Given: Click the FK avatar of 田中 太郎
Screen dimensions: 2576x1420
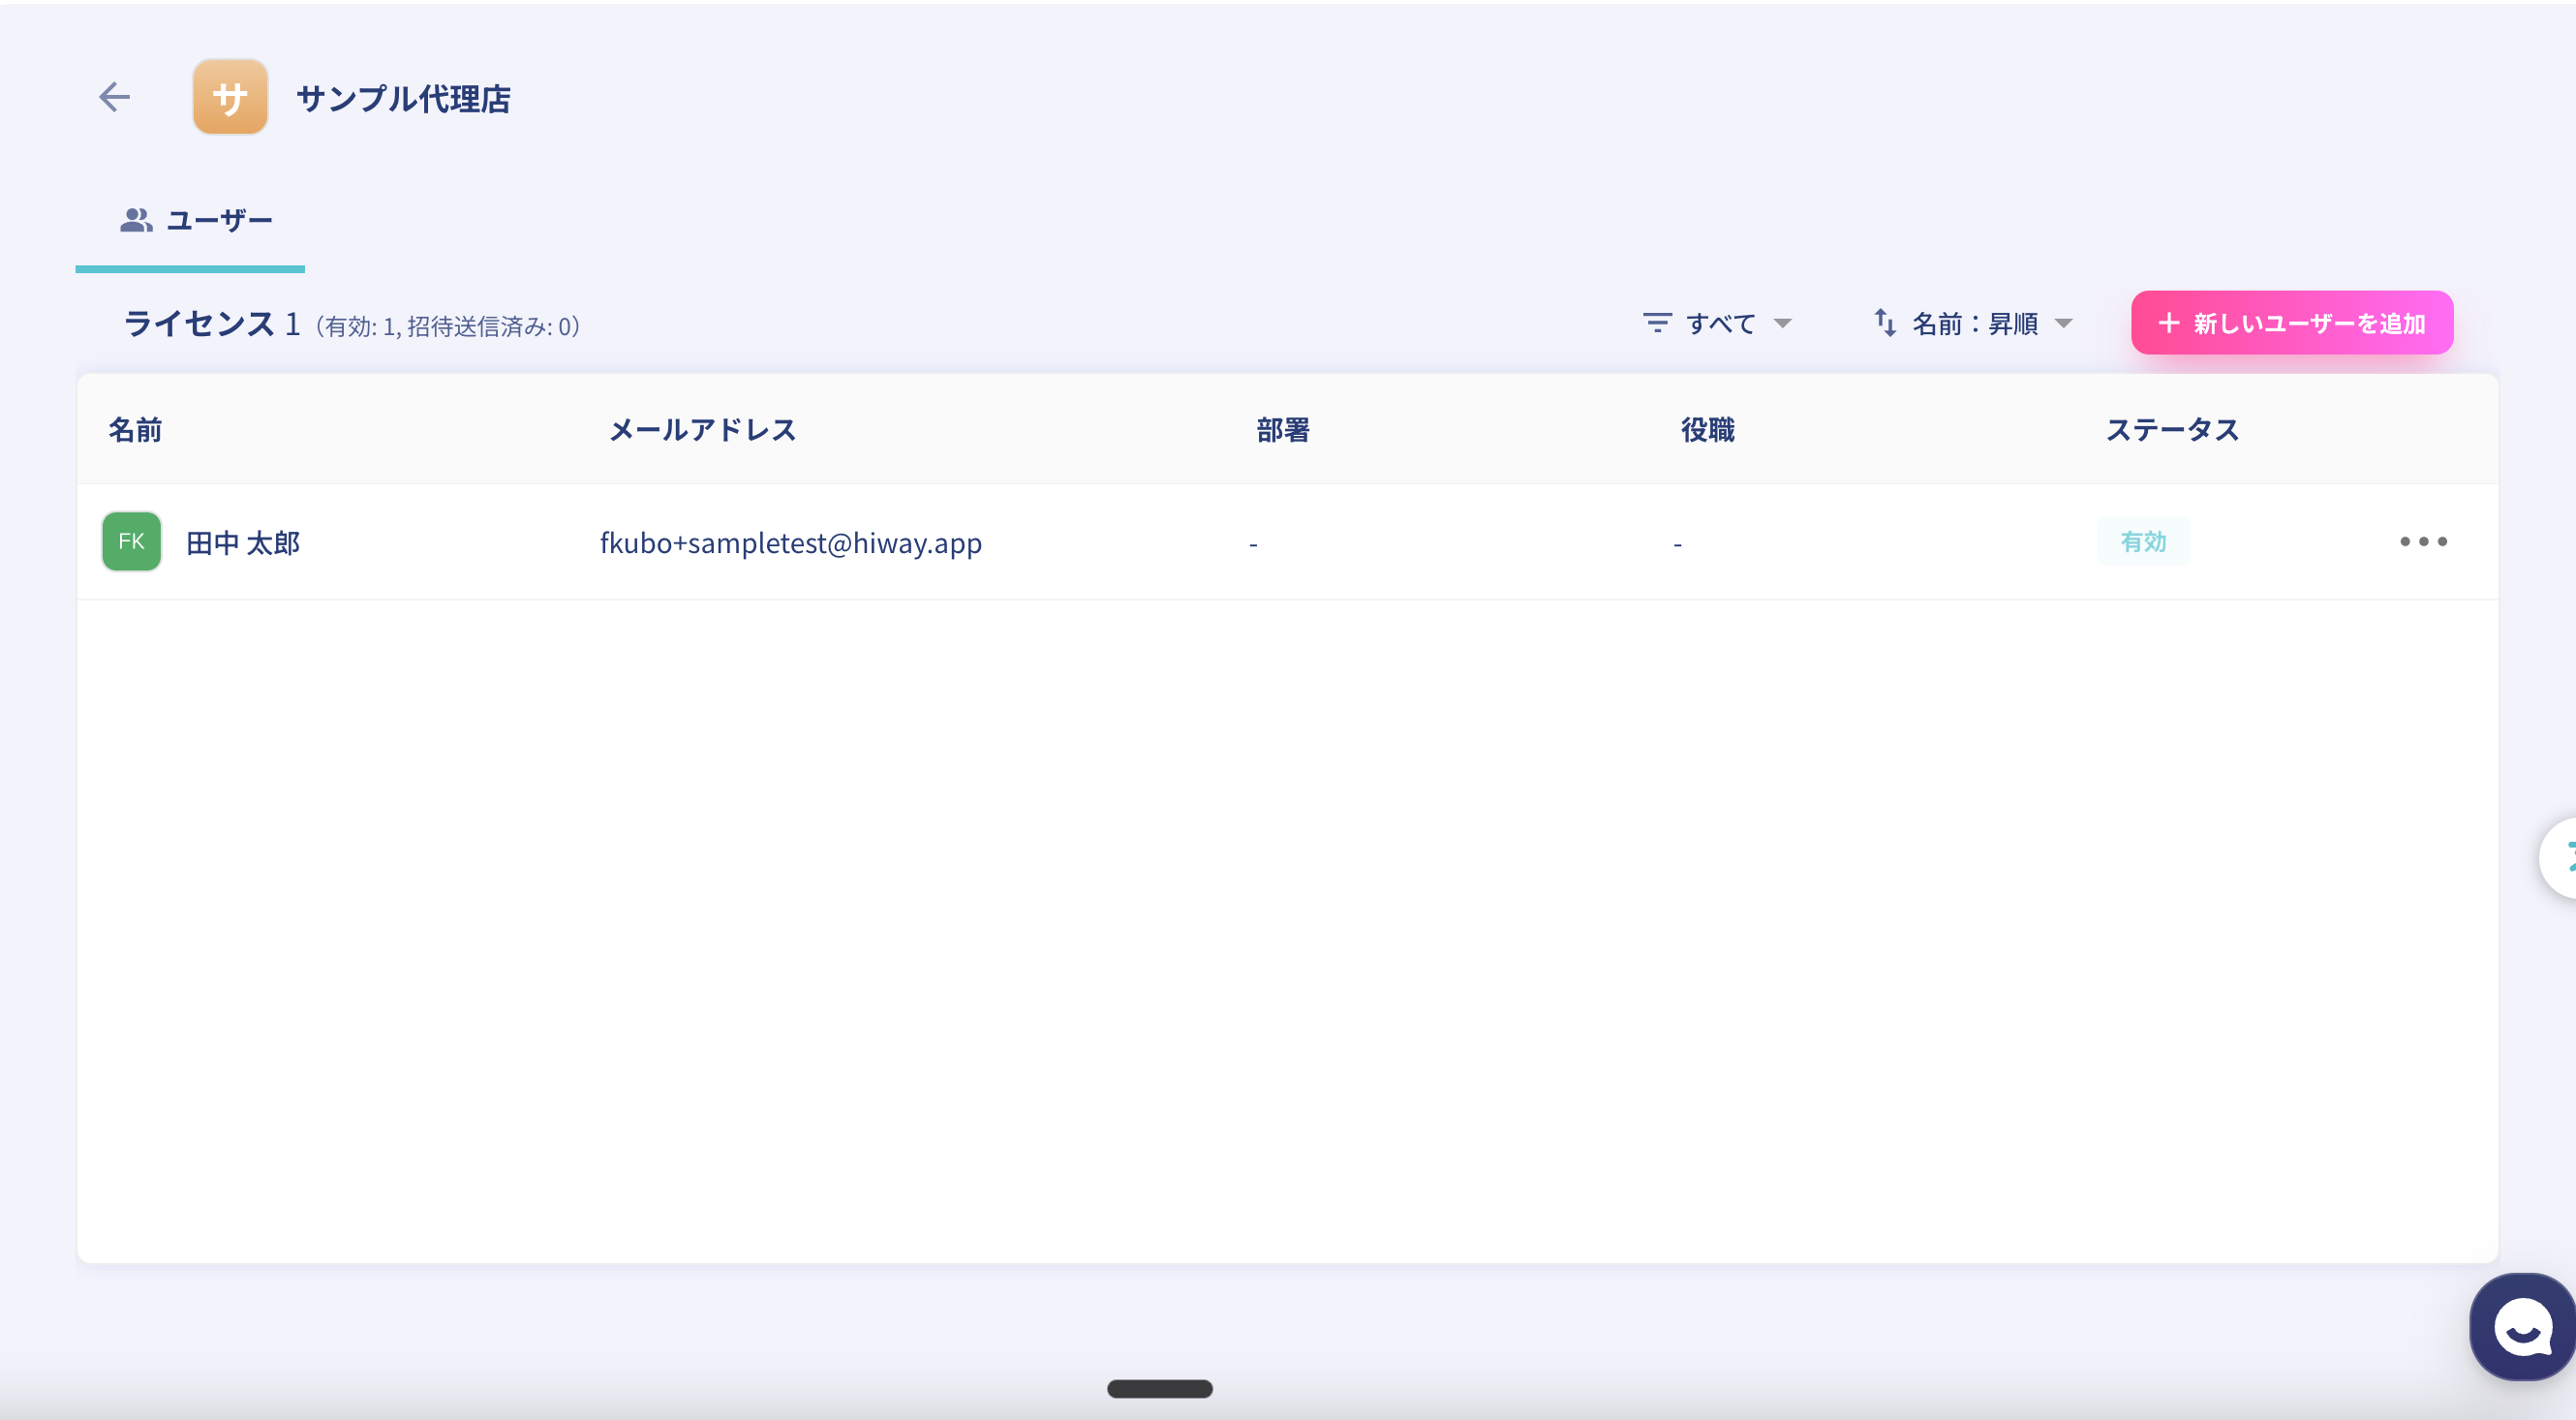Looking at the screenshot, I should click(x=132, y=542).
